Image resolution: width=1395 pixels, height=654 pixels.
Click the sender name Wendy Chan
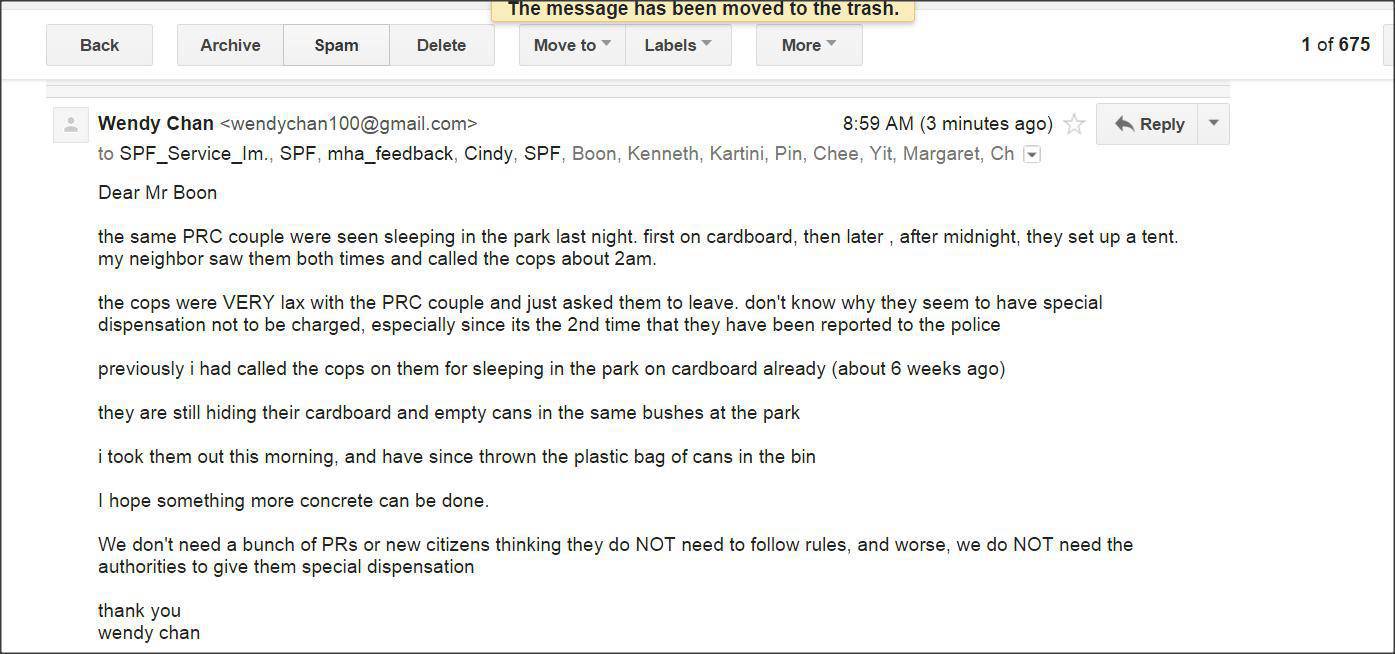(x=156, y=124)
